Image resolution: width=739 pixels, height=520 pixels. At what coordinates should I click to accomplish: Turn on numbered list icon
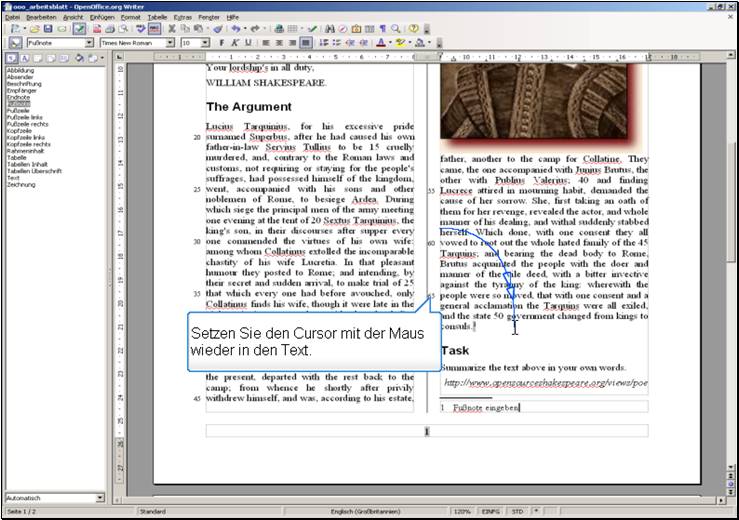point(323,43)
